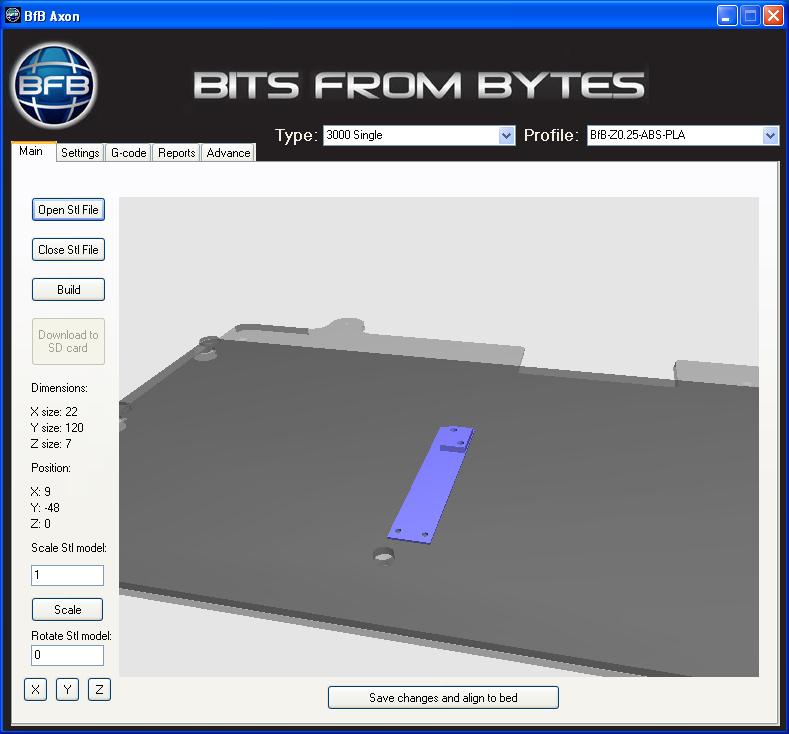Click the BfB Axon title bar icon

coord(12,16)
